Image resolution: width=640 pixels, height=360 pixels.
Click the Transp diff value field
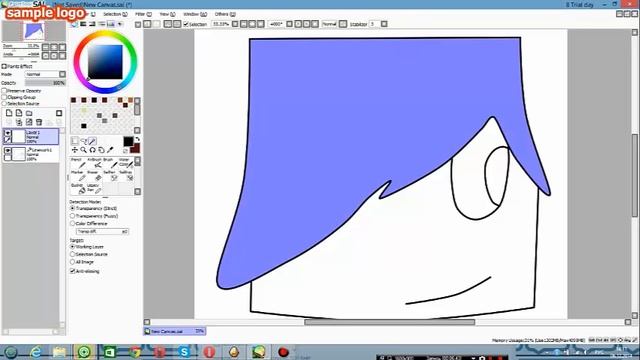point(102,231)
